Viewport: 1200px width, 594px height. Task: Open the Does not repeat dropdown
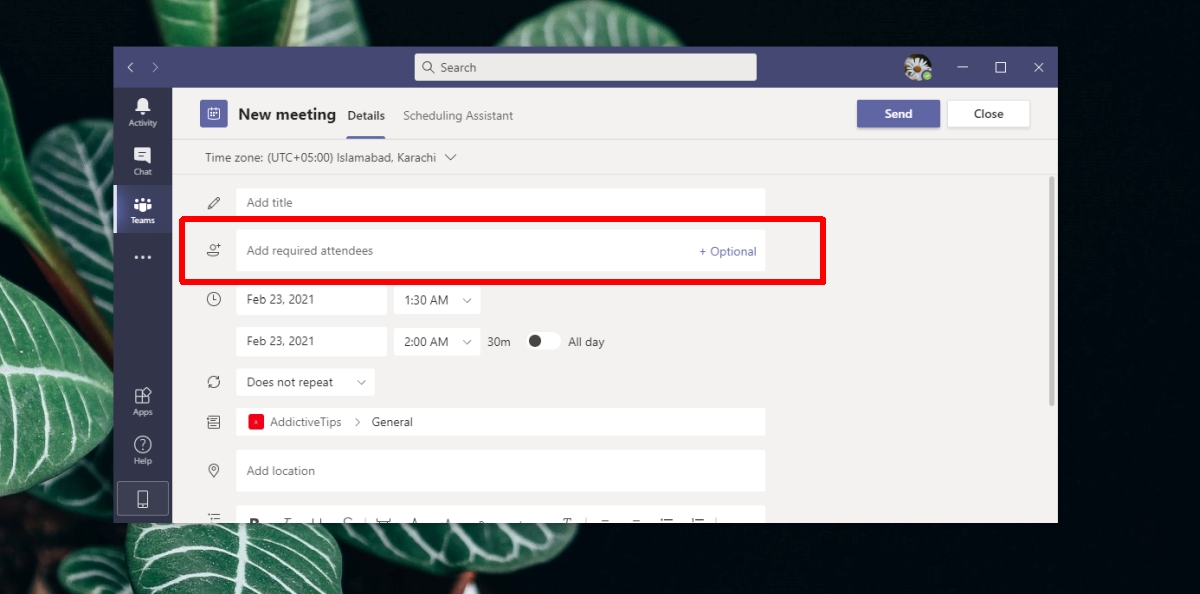pos(305,382)
